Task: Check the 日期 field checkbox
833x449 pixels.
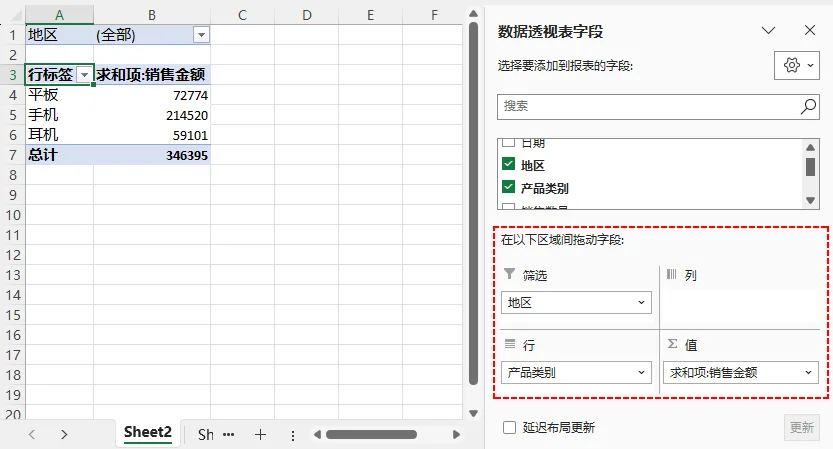Action: tap(508, 142)
